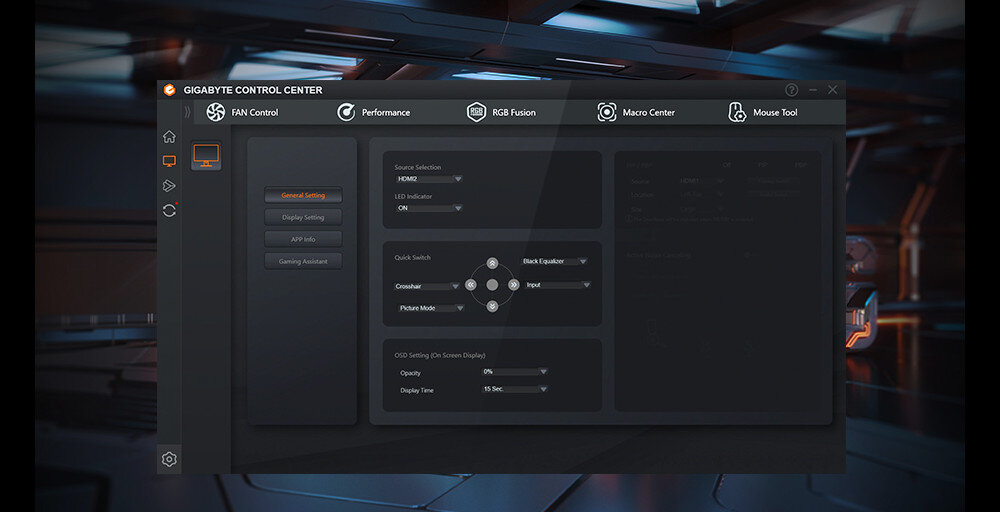Click the Display Time label

(417, 390)
